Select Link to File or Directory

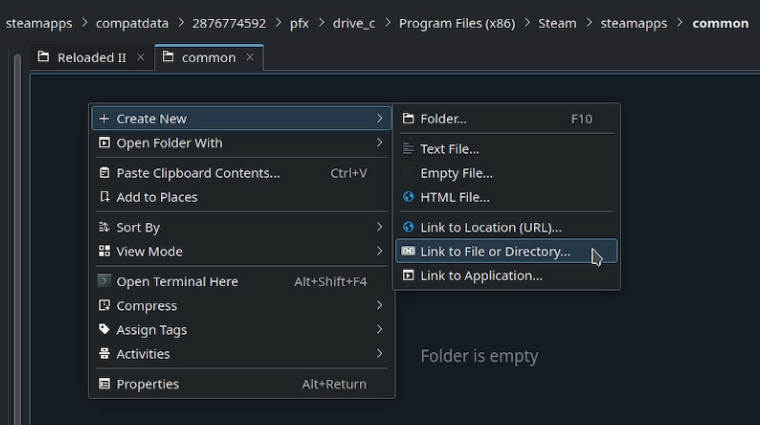(x=495, y=251)
